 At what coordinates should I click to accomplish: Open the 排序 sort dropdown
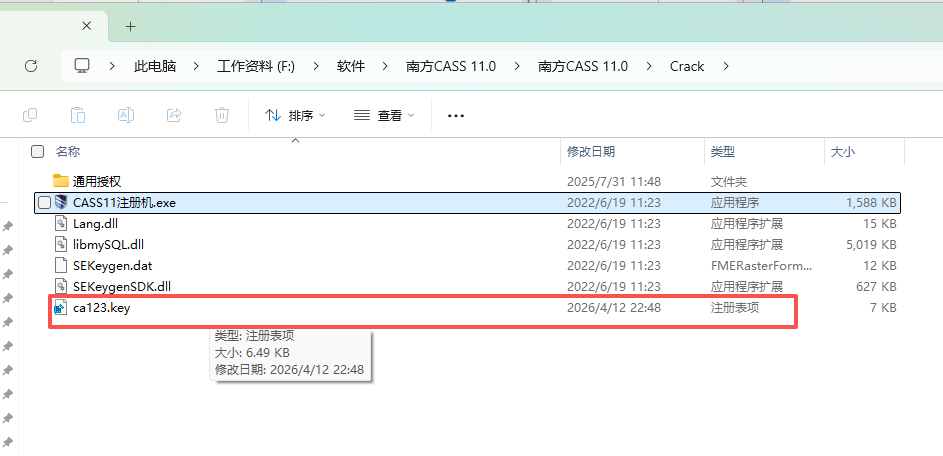coord(295,116)
